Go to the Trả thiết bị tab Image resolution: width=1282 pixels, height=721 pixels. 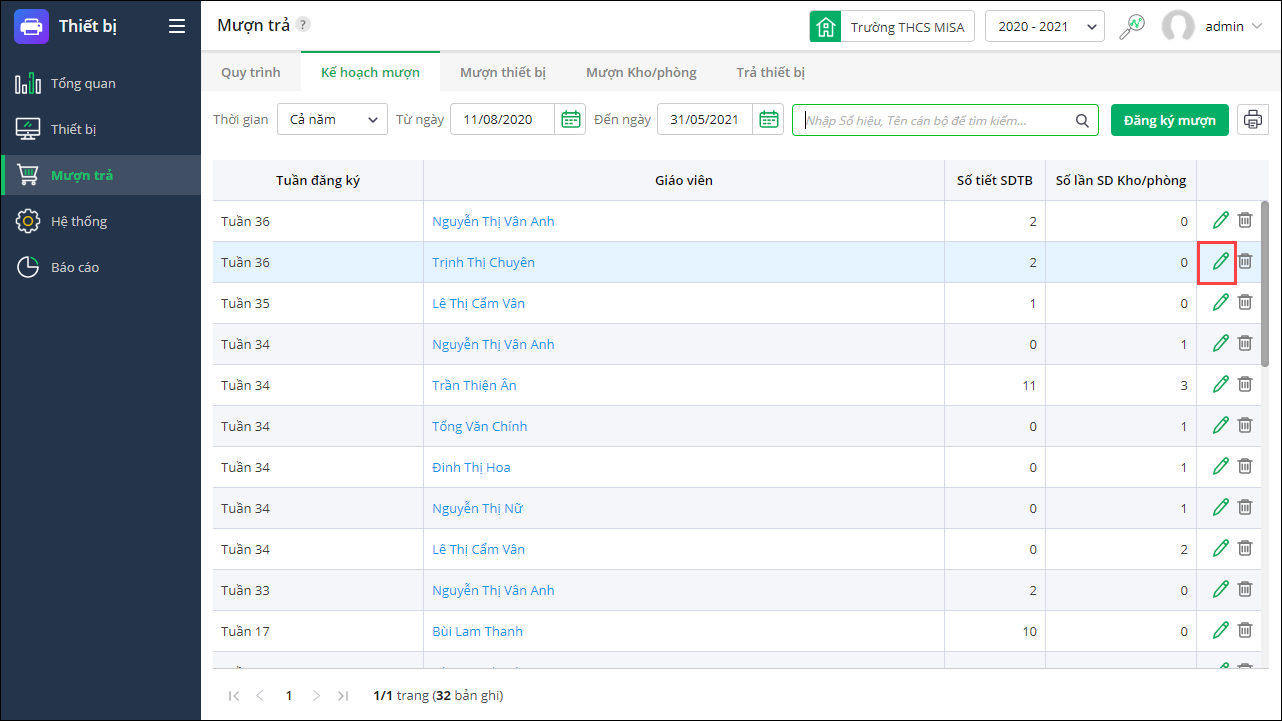coord(771,73)
